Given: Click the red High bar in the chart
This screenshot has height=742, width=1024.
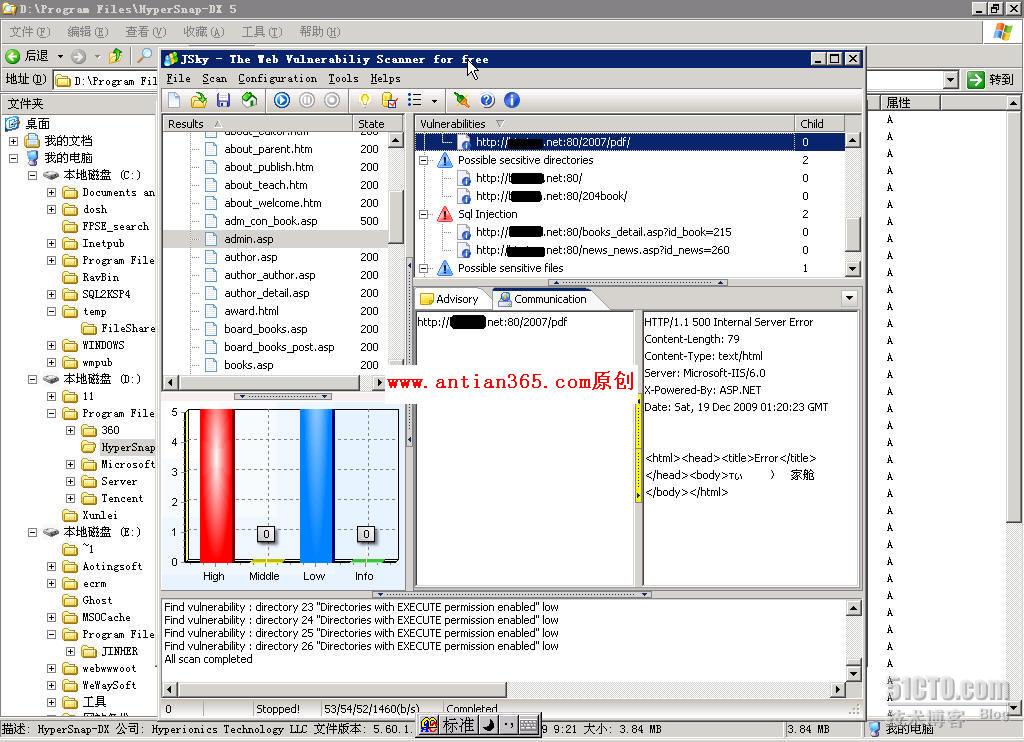Looking at the screenshot, I should 217,485.
